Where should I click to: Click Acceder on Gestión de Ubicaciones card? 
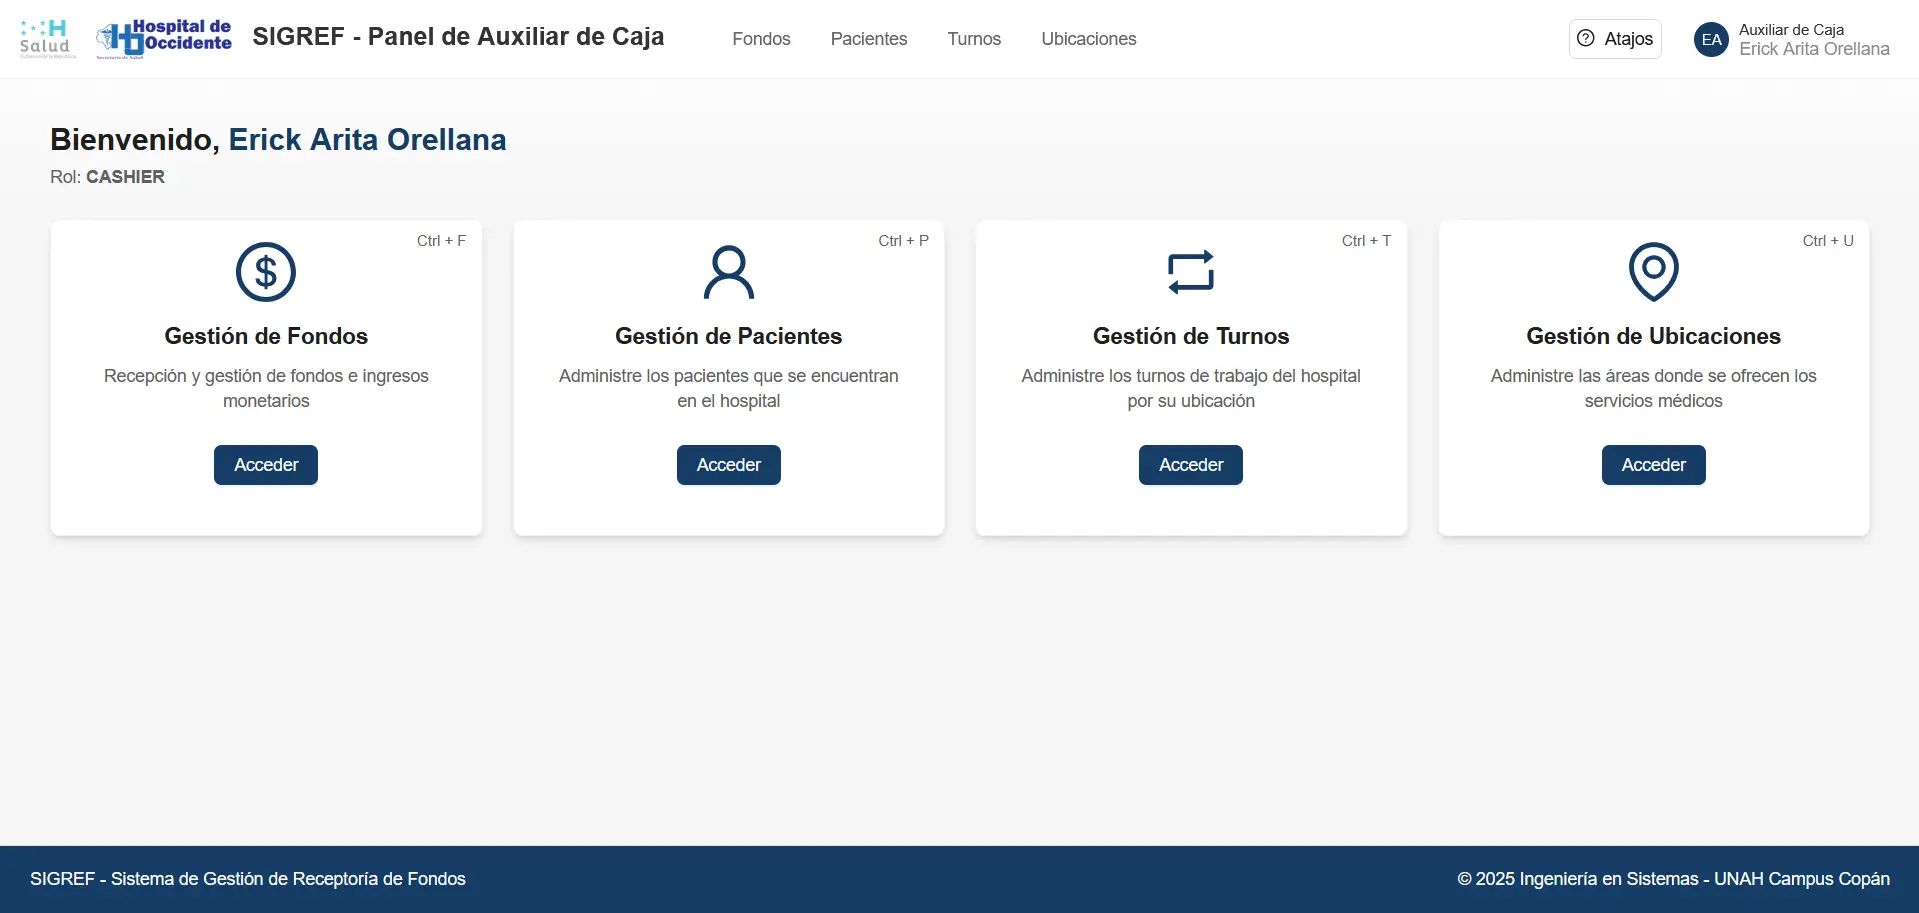click(1653, 465)
